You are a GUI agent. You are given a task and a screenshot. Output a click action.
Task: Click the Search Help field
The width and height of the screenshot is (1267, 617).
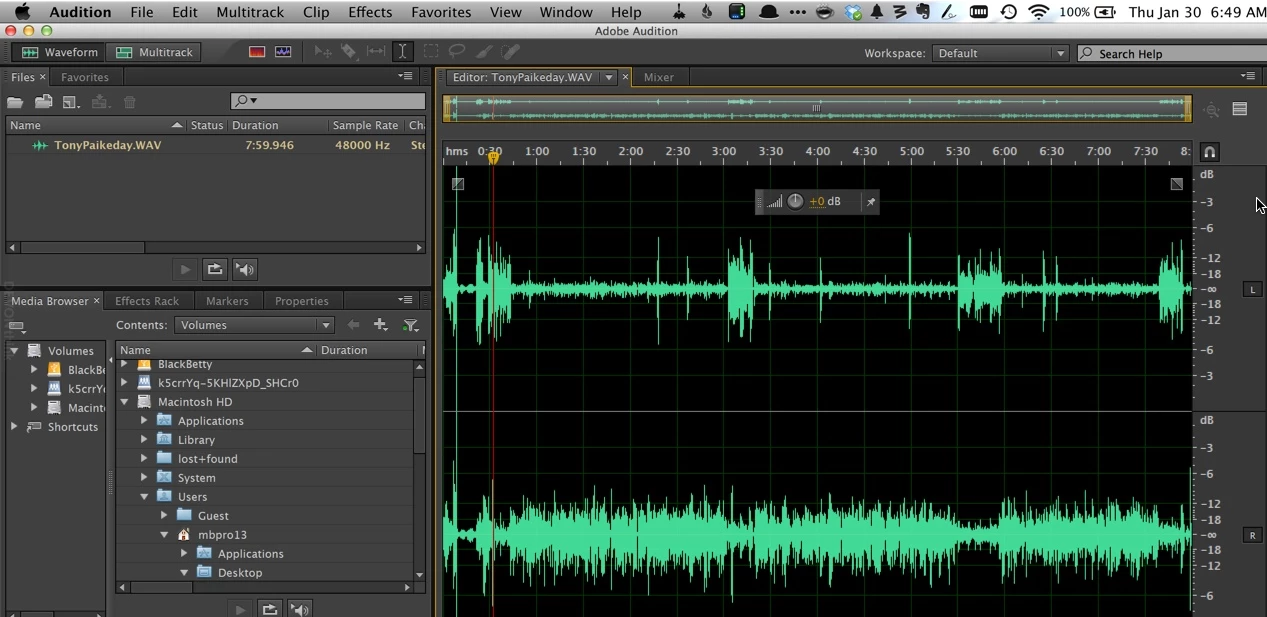point(1171,54)
